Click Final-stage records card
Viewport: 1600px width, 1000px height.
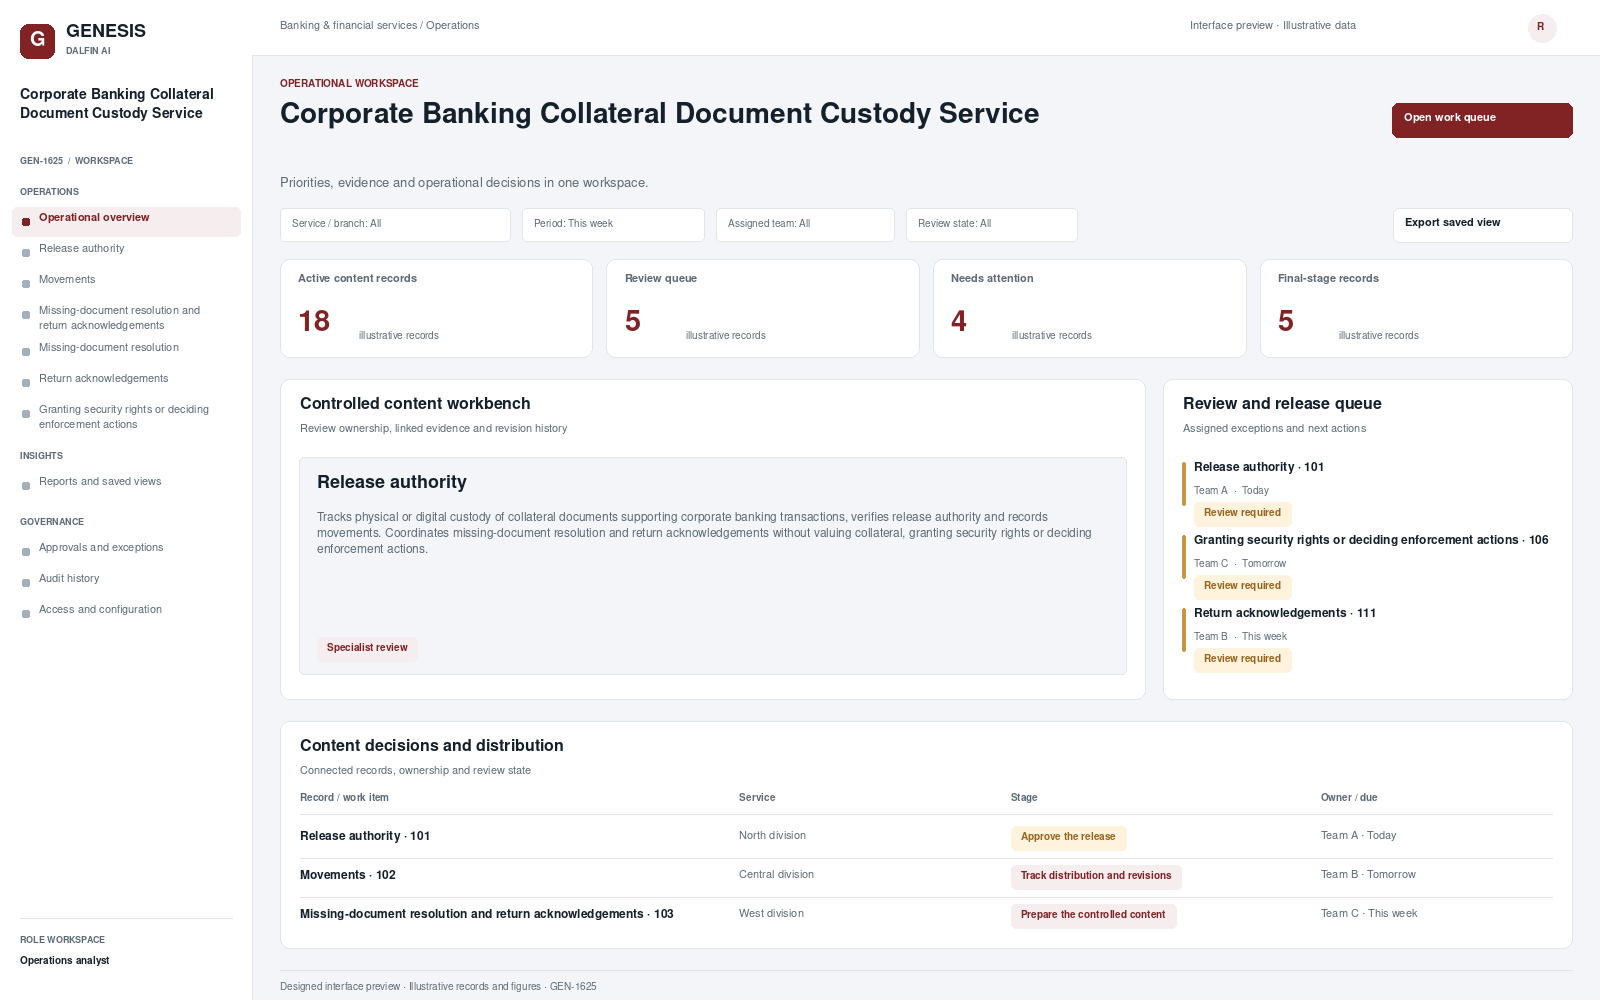coord(1416,308)
